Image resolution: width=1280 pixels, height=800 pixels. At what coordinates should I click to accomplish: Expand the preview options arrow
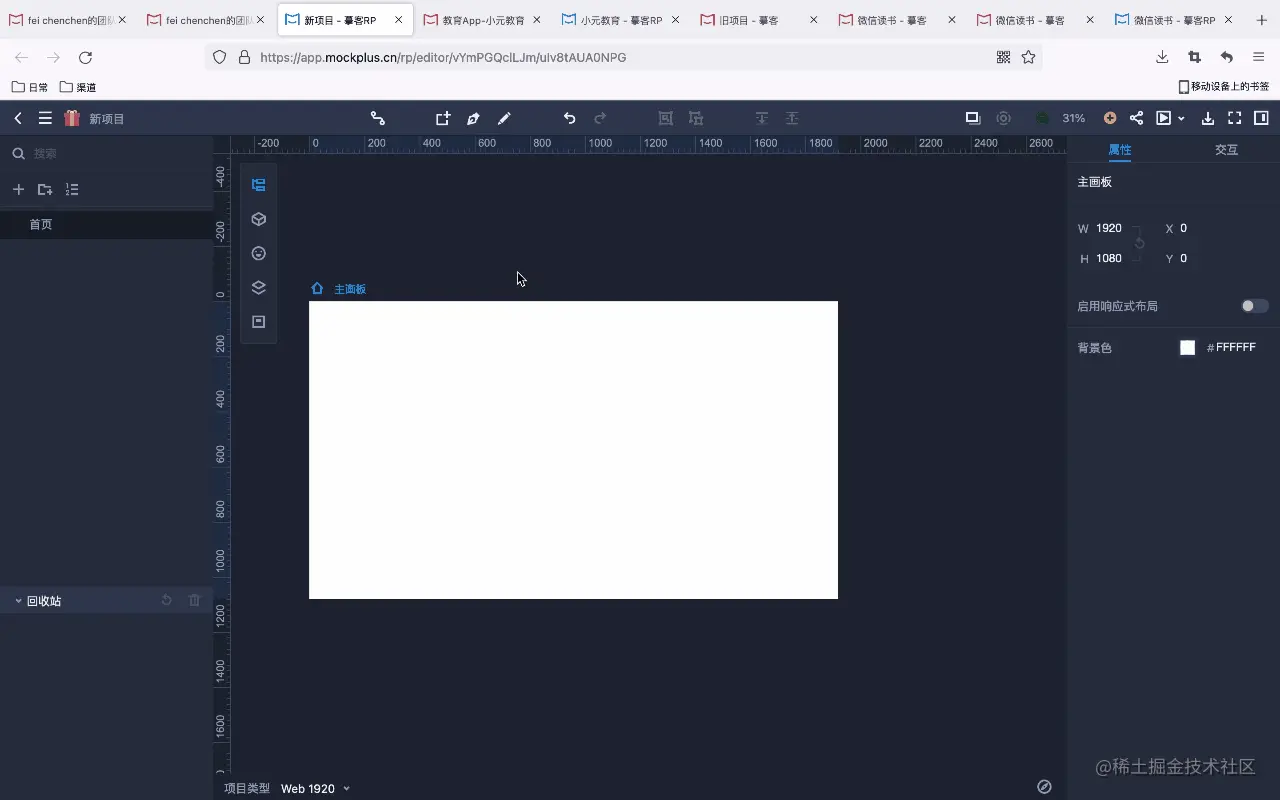pos(1181,119)
